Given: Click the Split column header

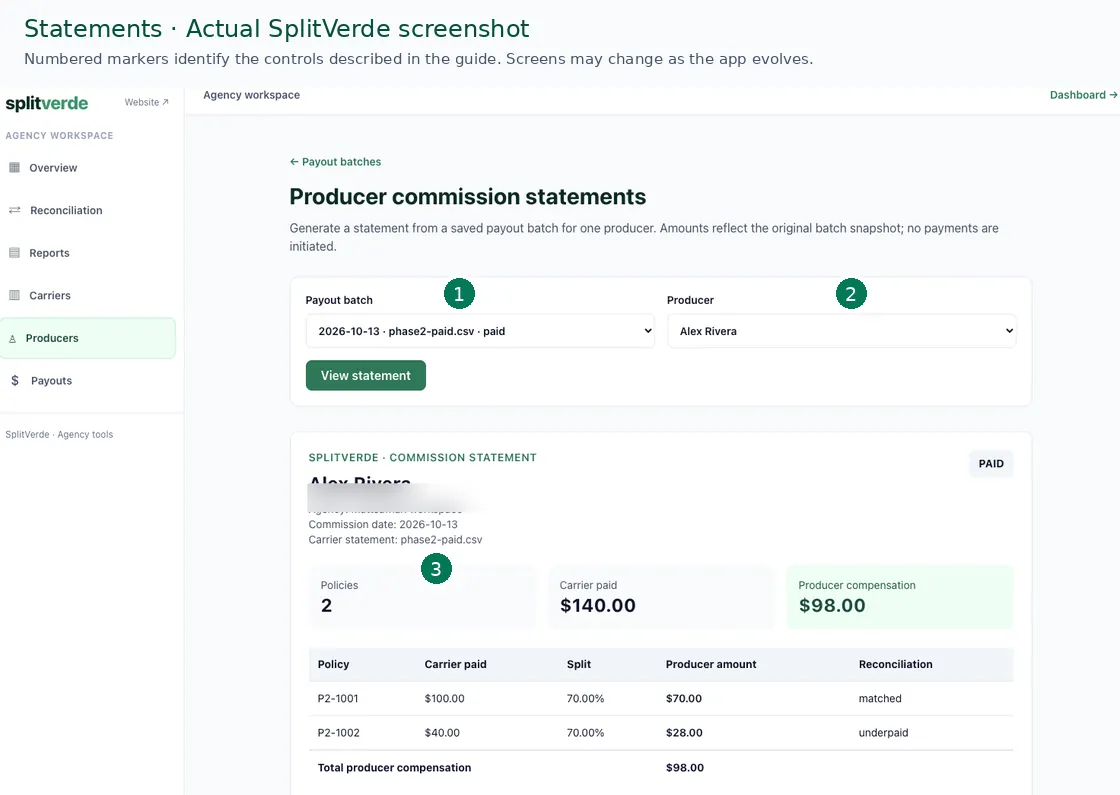Looking at the screenshot, I should click(x=579, y=664).
